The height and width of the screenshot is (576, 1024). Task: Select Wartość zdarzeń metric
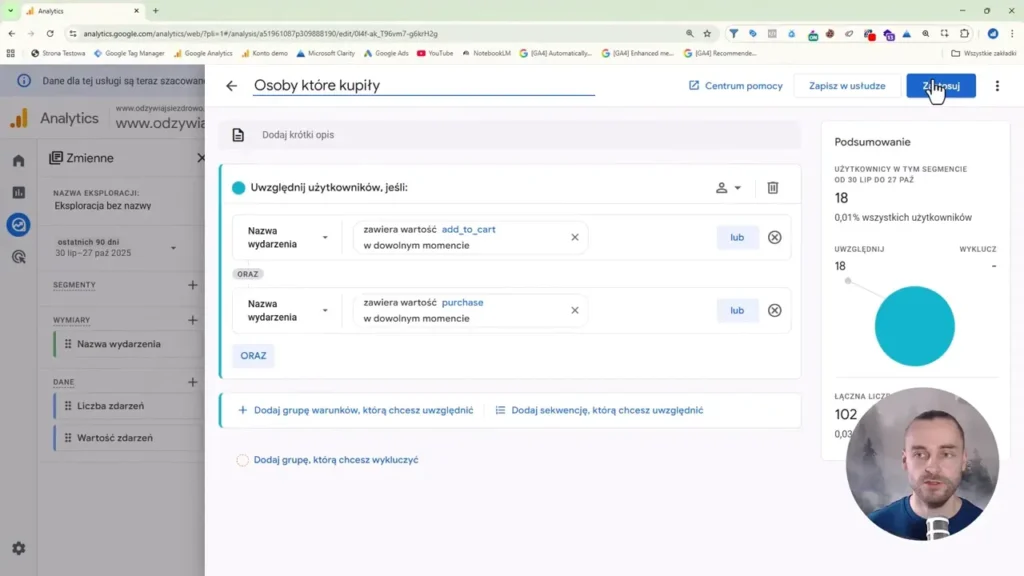(130, 438)
